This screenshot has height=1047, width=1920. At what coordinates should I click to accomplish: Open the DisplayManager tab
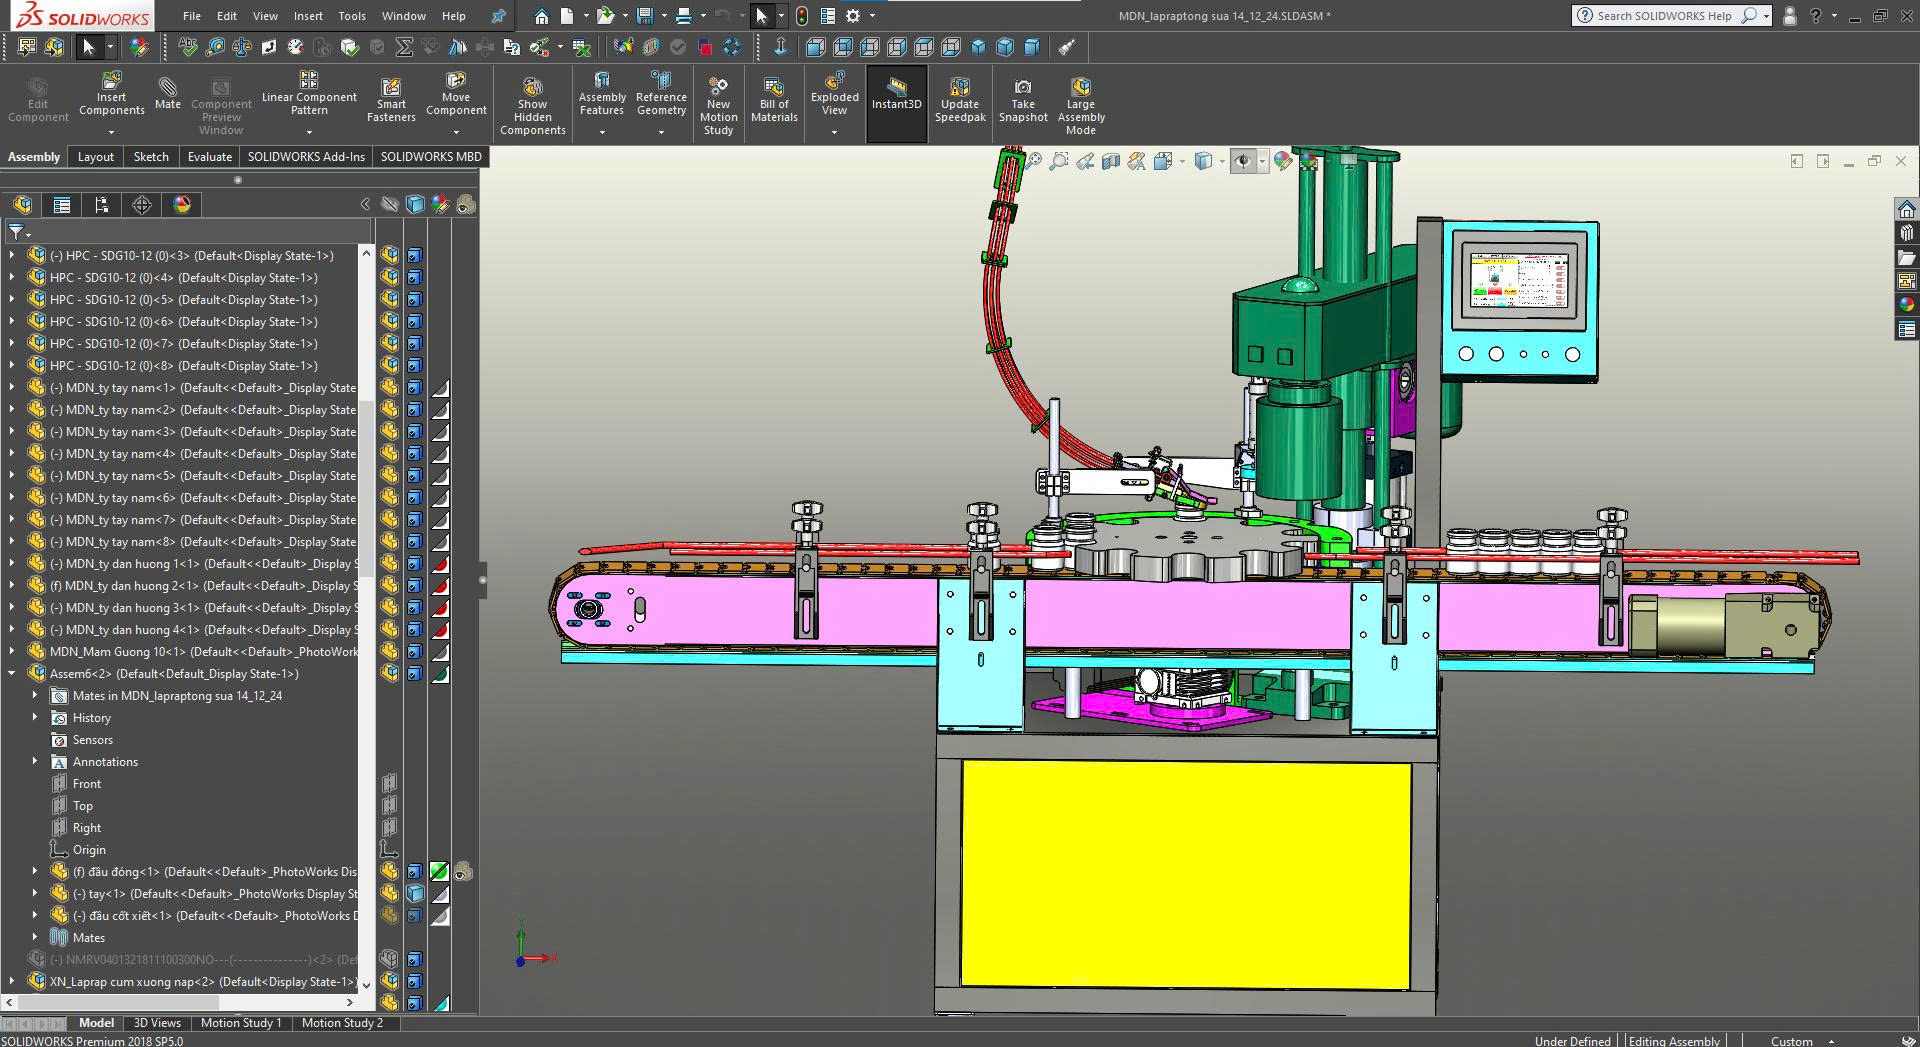click(182, 205)
